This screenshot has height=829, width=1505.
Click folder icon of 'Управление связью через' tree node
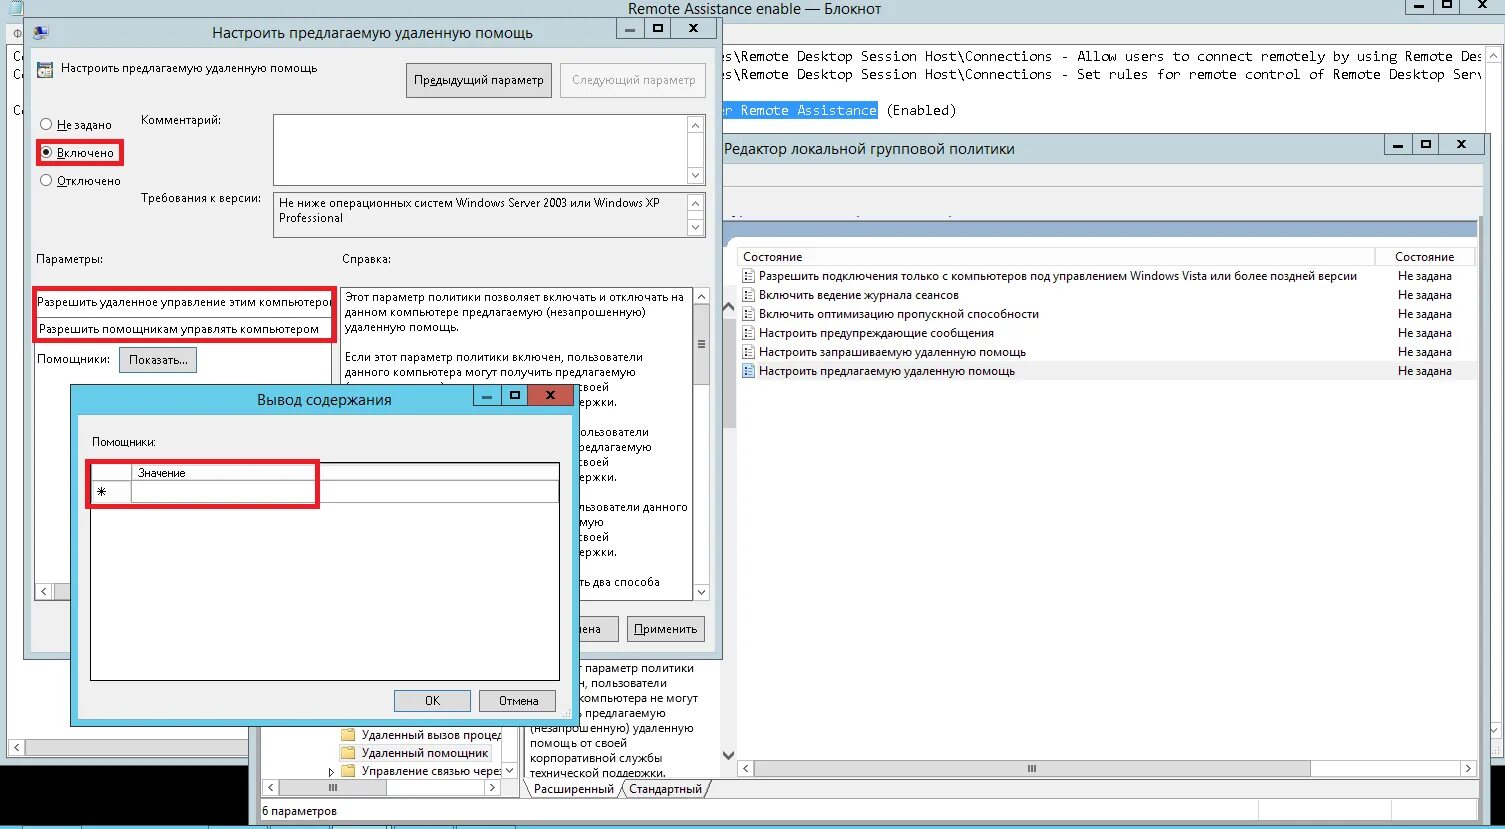(348, 771)
